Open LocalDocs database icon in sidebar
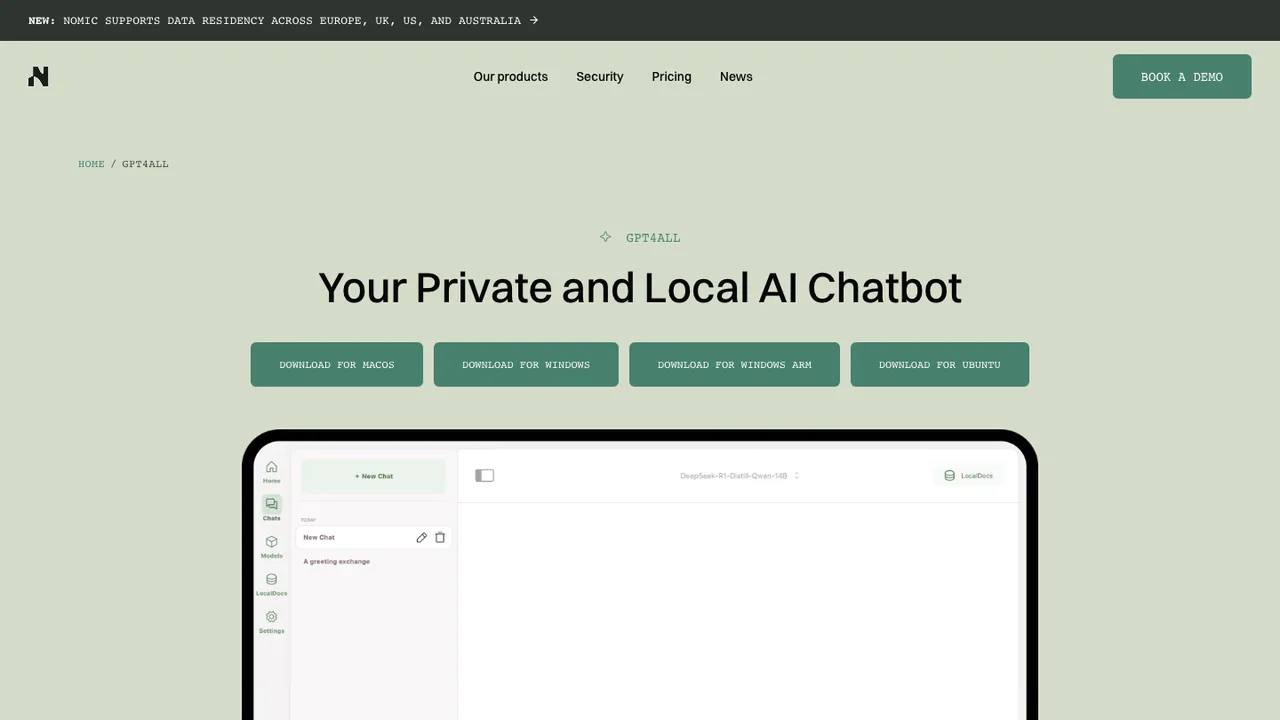This screenshot has width=1280, height=720. pos(271,579)
